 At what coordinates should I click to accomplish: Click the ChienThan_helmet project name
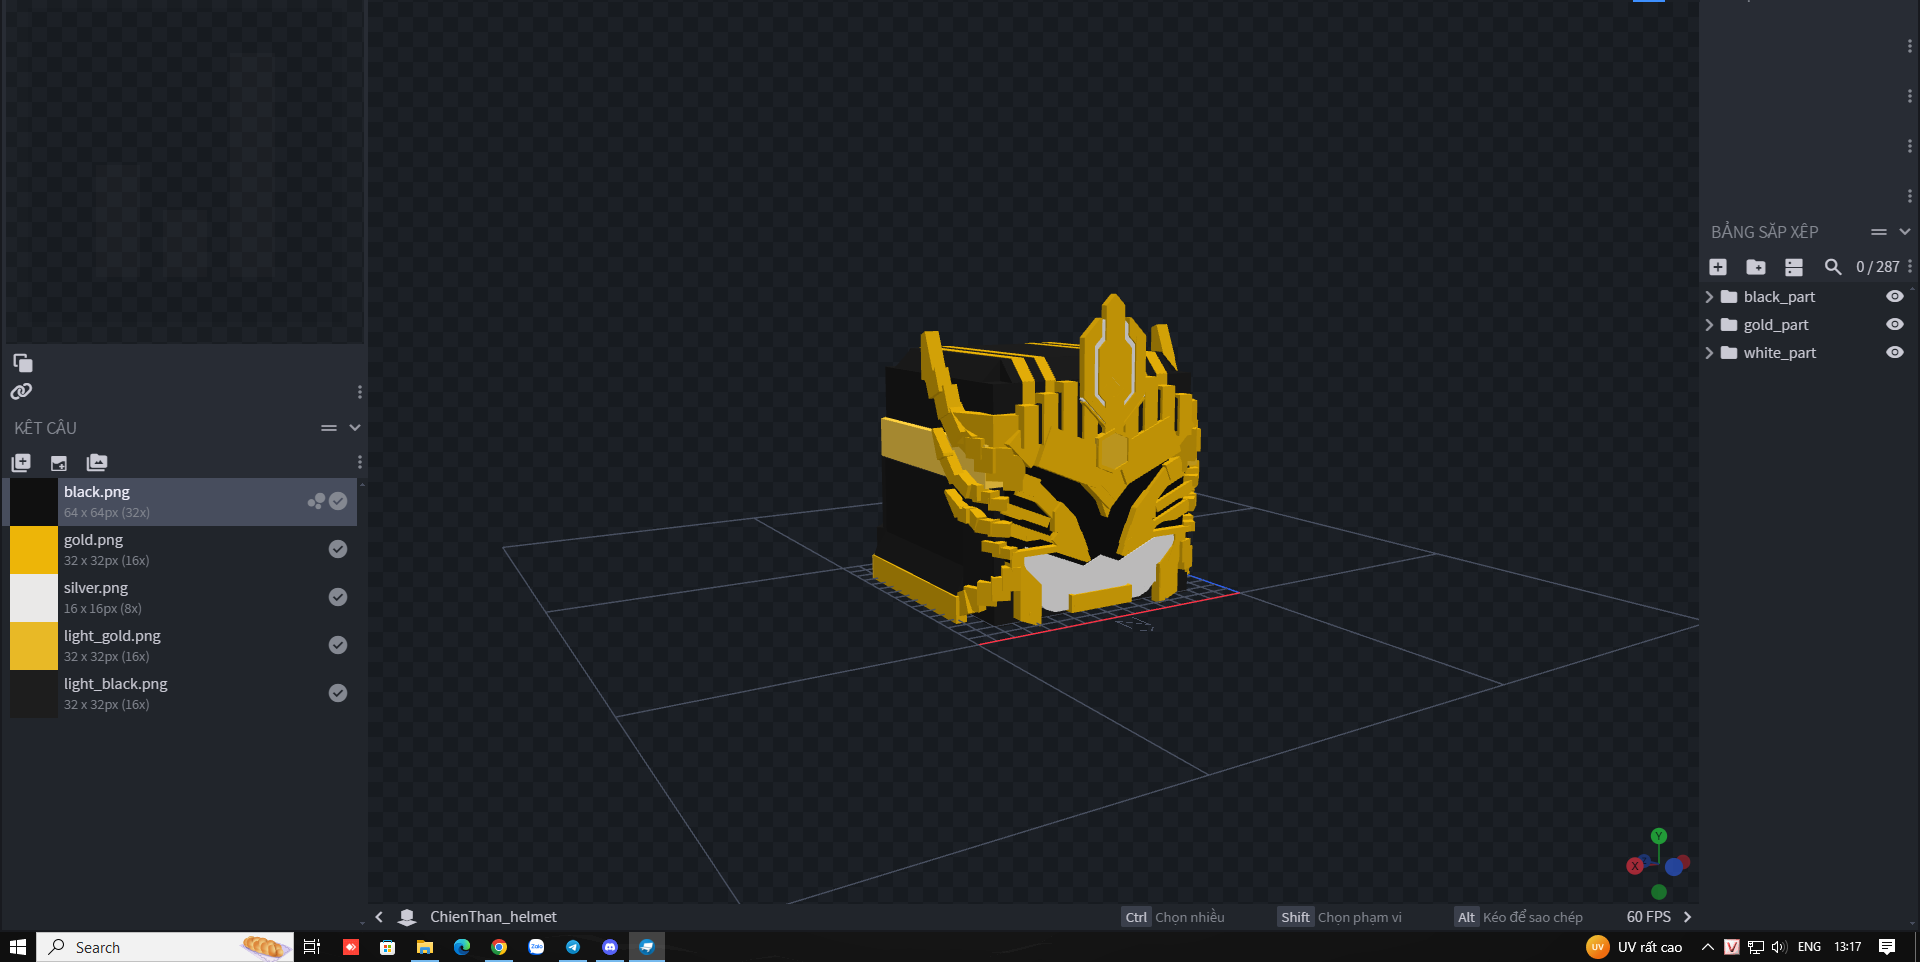coord(493,917)
